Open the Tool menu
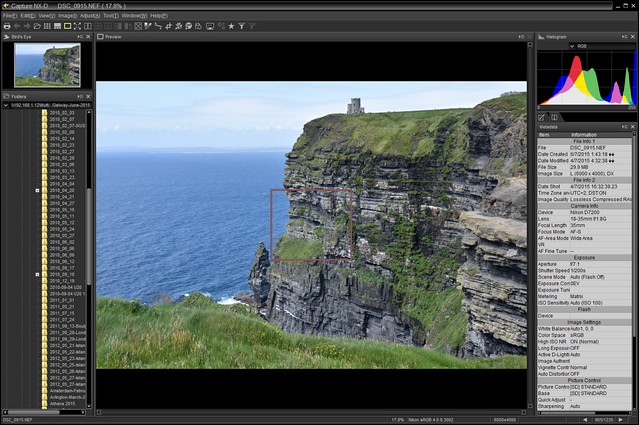This screenshot has height=425, width=639. (110, 15)
